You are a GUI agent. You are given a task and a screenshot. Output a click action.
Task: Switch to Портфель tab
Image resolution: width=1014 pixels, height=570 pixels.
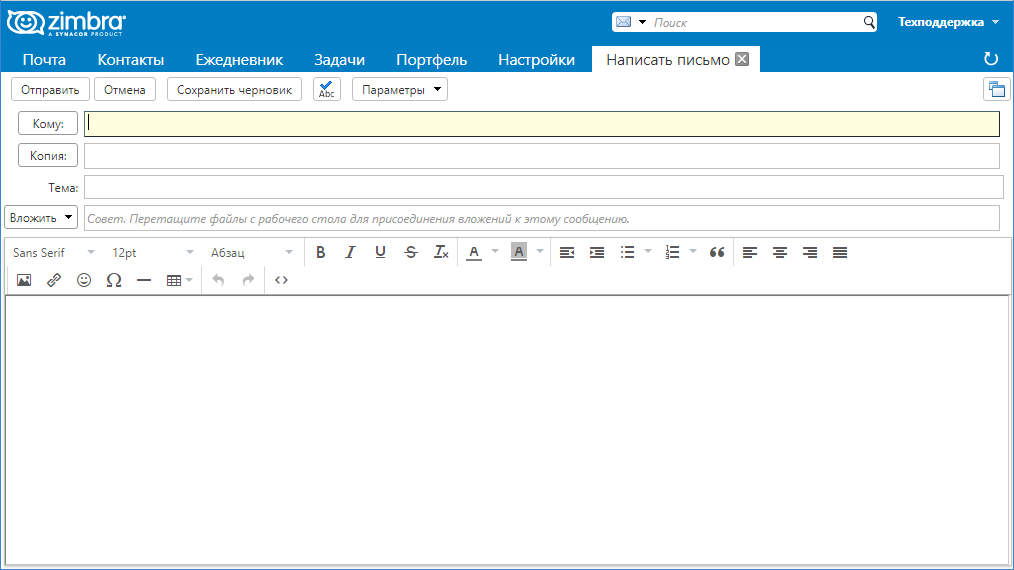point(431,60)
